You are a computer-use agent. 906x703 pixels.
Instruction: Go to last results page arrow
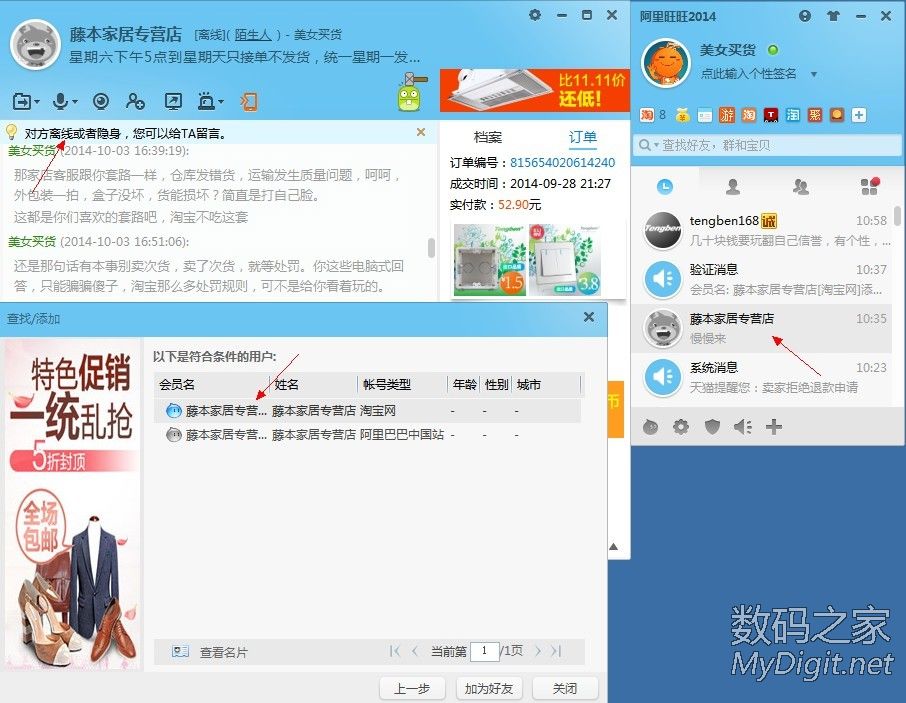(556, 651)
